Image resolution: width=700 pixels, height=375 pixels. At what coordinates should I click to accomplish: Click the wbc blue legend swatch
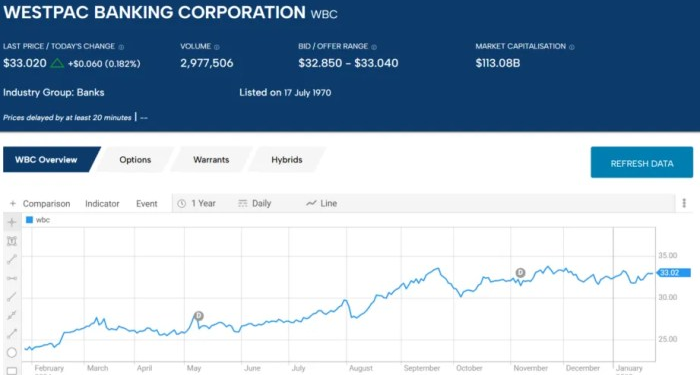(29, 220)
